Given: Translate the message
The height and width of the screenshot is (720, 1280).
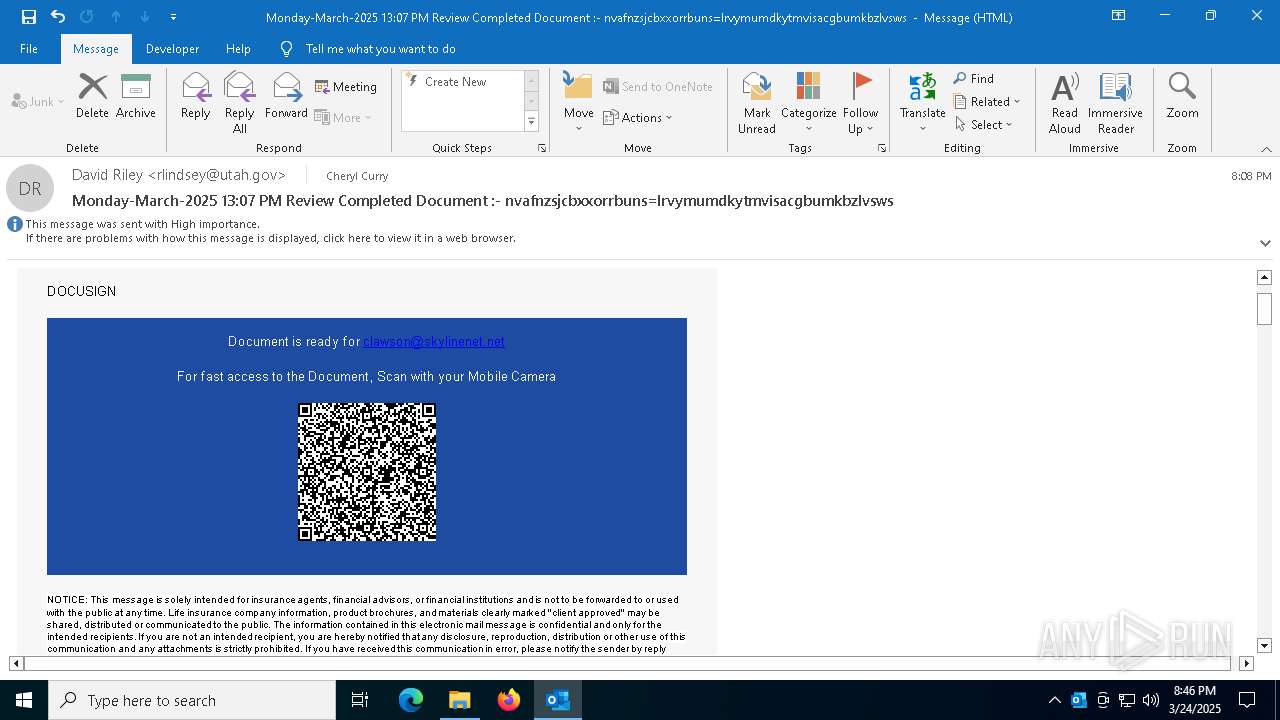Looking at the screenshot, I should tap(922, 103).
